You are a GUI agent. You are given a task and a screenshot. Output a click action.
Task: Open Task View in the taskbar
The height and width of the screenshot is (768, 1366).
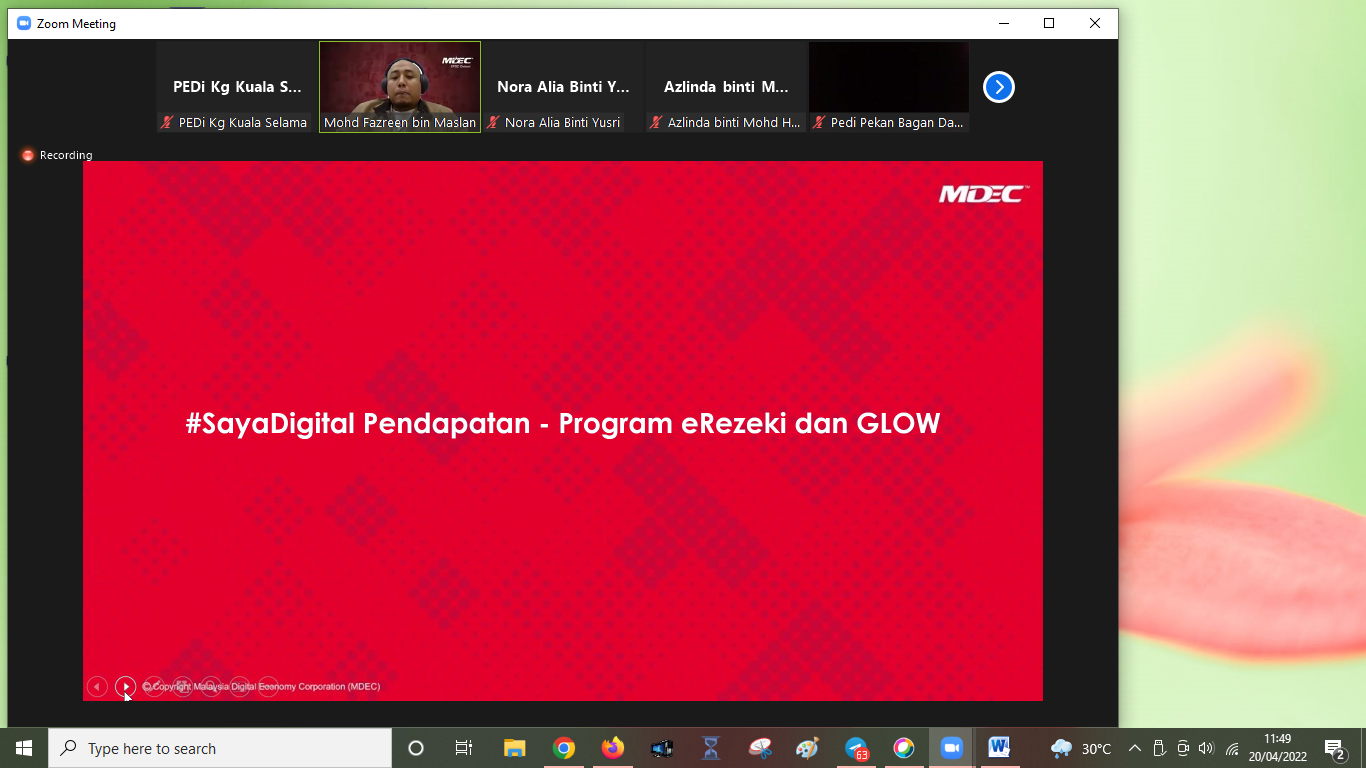coord(464,748)
